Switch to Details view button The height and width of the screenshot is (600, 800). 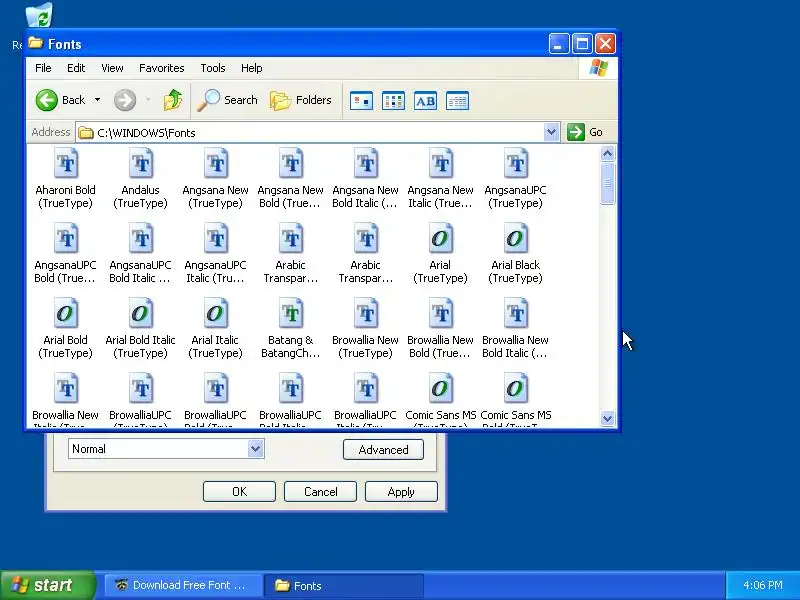(458, 101)
